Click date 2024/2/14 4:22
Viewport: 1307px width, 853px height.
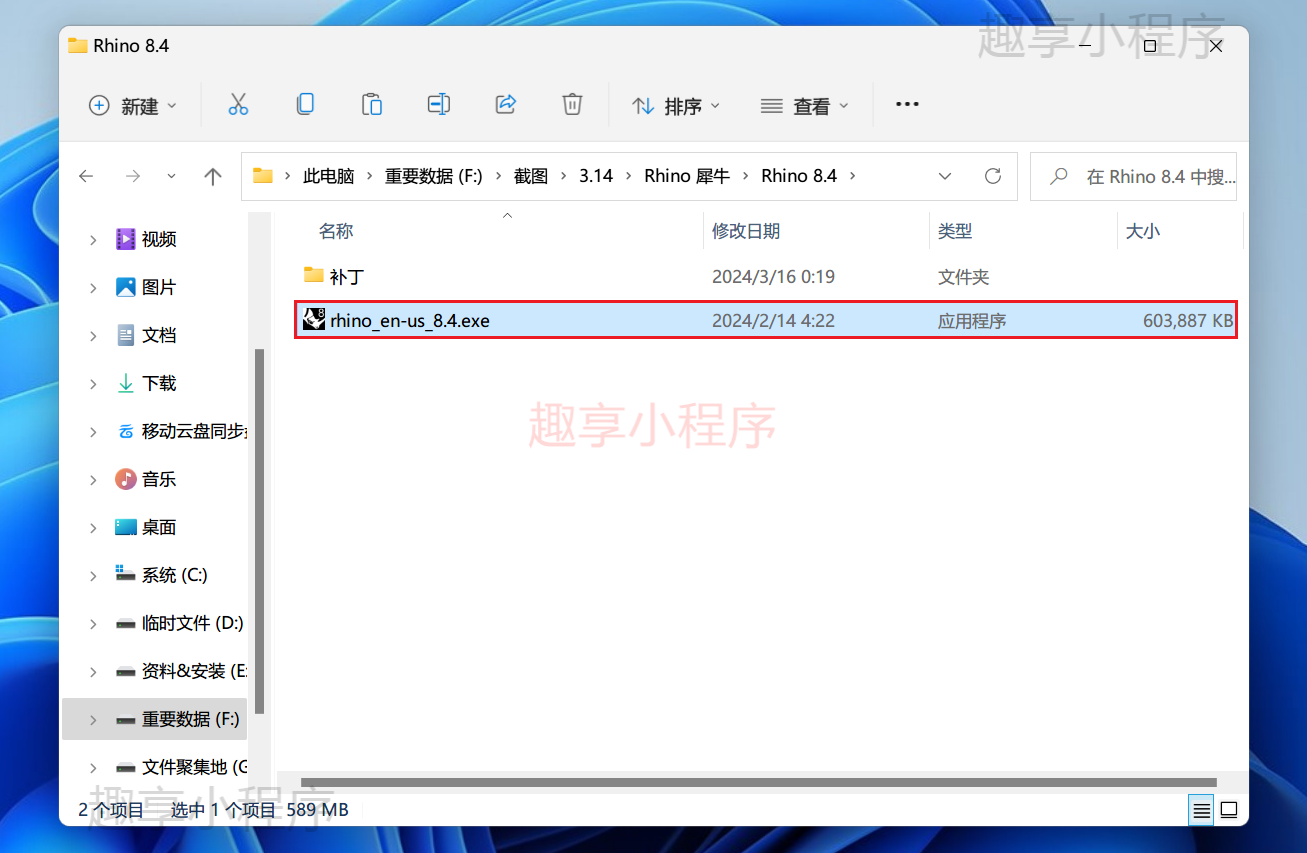click(773, 321)
